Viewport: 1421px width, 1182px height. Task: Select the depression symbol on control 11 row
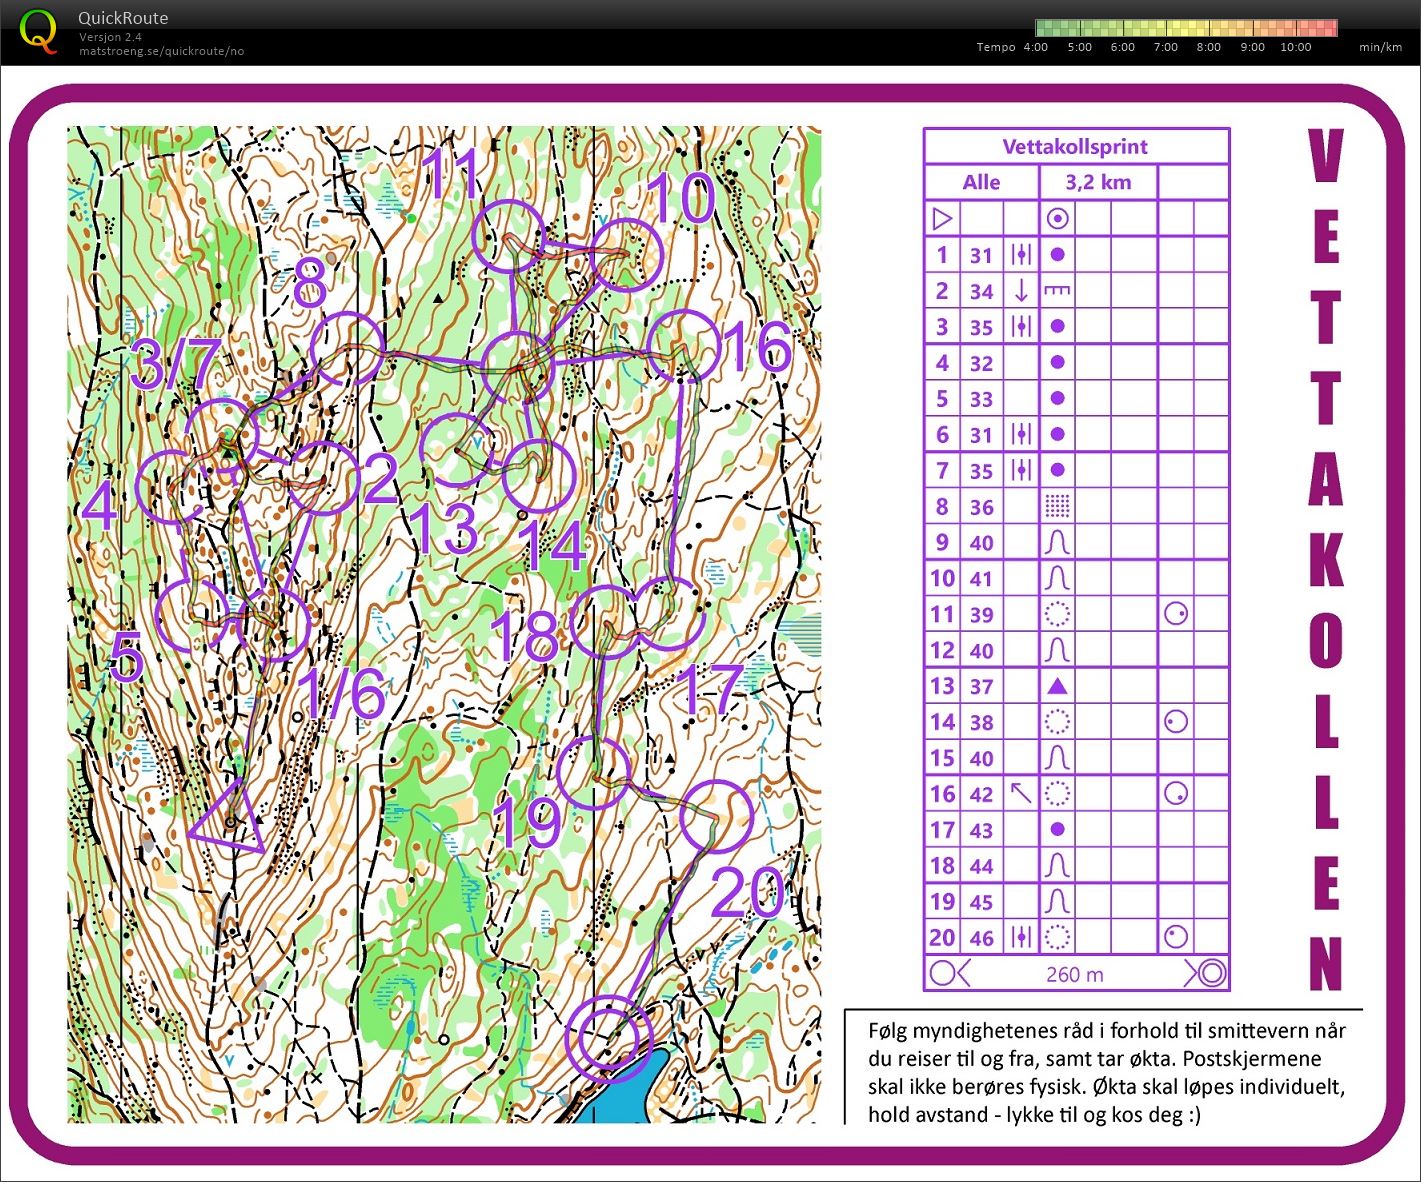(x=1057, y=614)
